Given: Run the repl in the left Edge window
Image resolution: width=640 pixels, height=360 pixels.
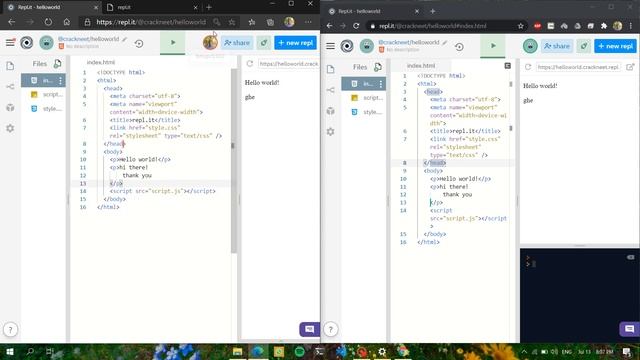Looking at the screenshot, I should pos(173,42).
